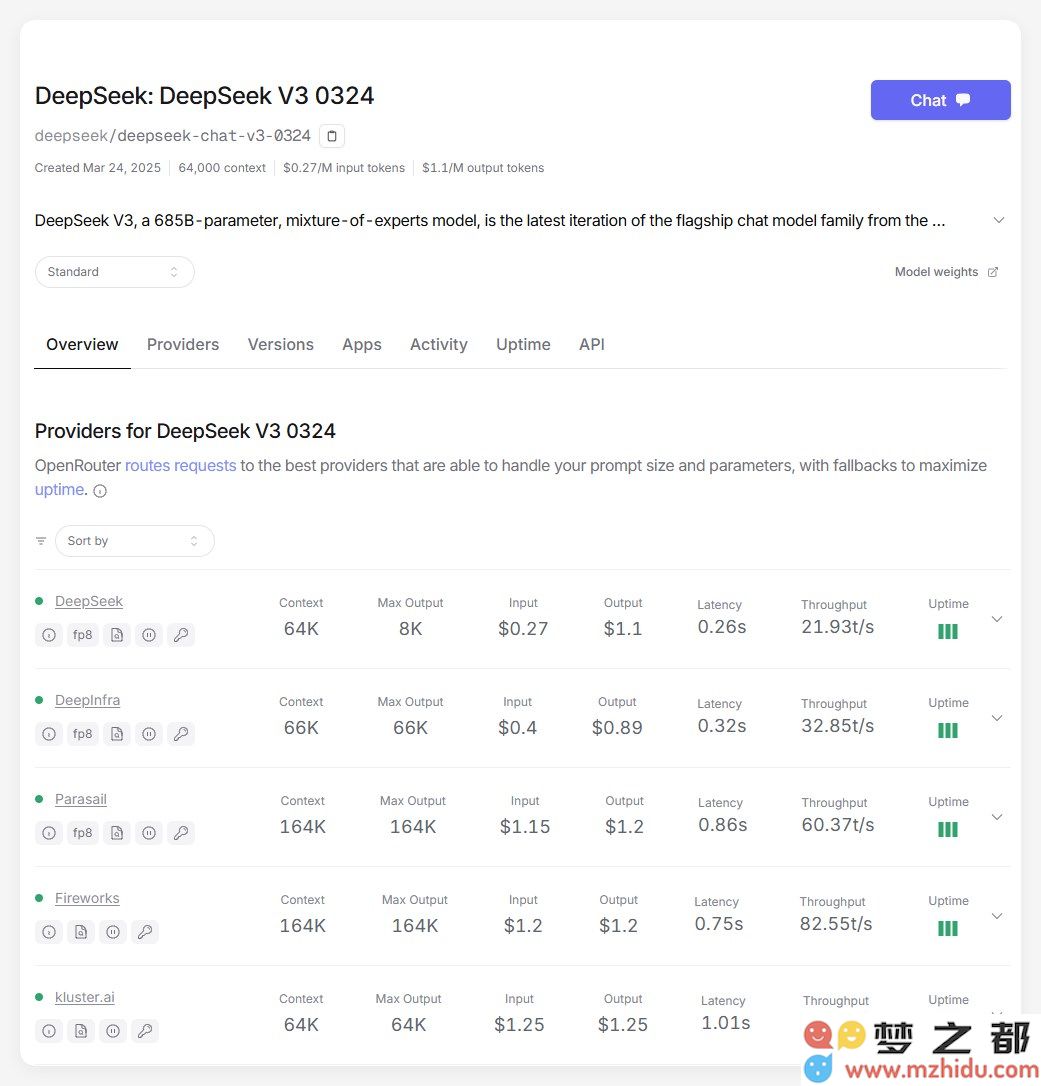Go to the Apps tab

[x=362, y=345]
